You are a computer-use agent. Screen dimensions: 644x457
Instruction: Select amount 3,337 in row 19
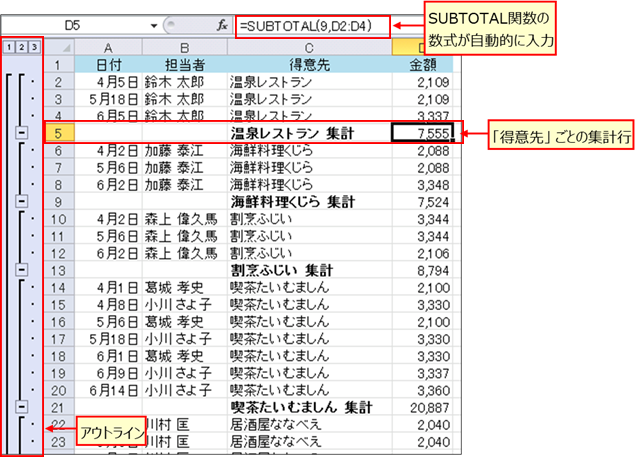pos(422,373)
